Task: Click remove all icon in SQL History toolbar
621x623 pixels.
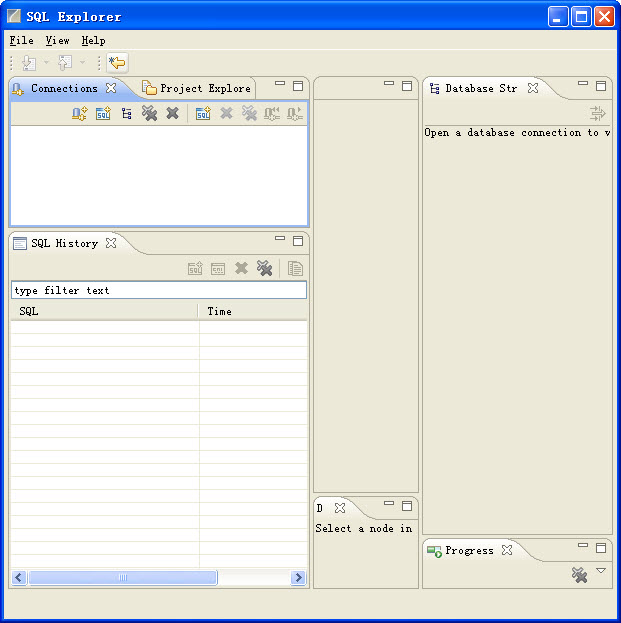Action: point(264,268)
